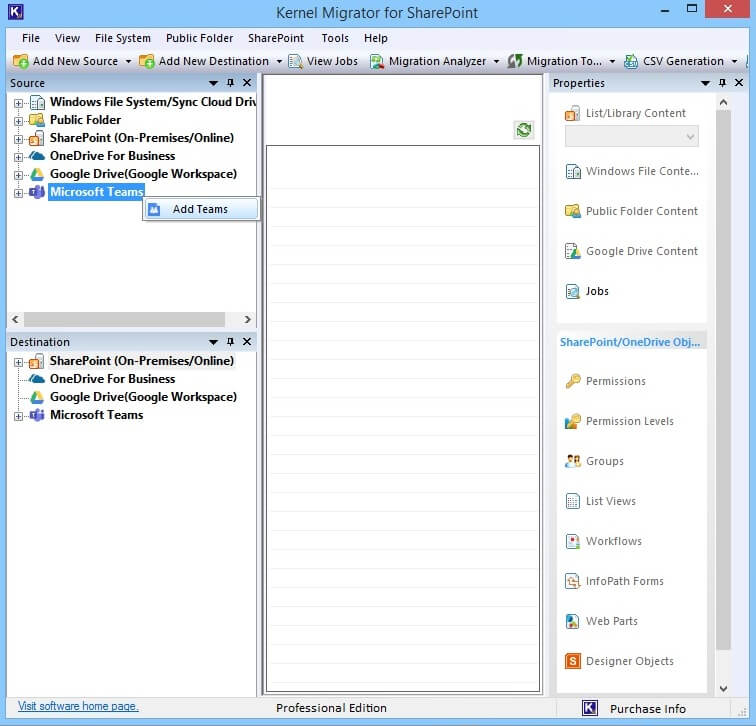
Task: Click the Windows File System icon in Source
Action: [x=37, y=102]
